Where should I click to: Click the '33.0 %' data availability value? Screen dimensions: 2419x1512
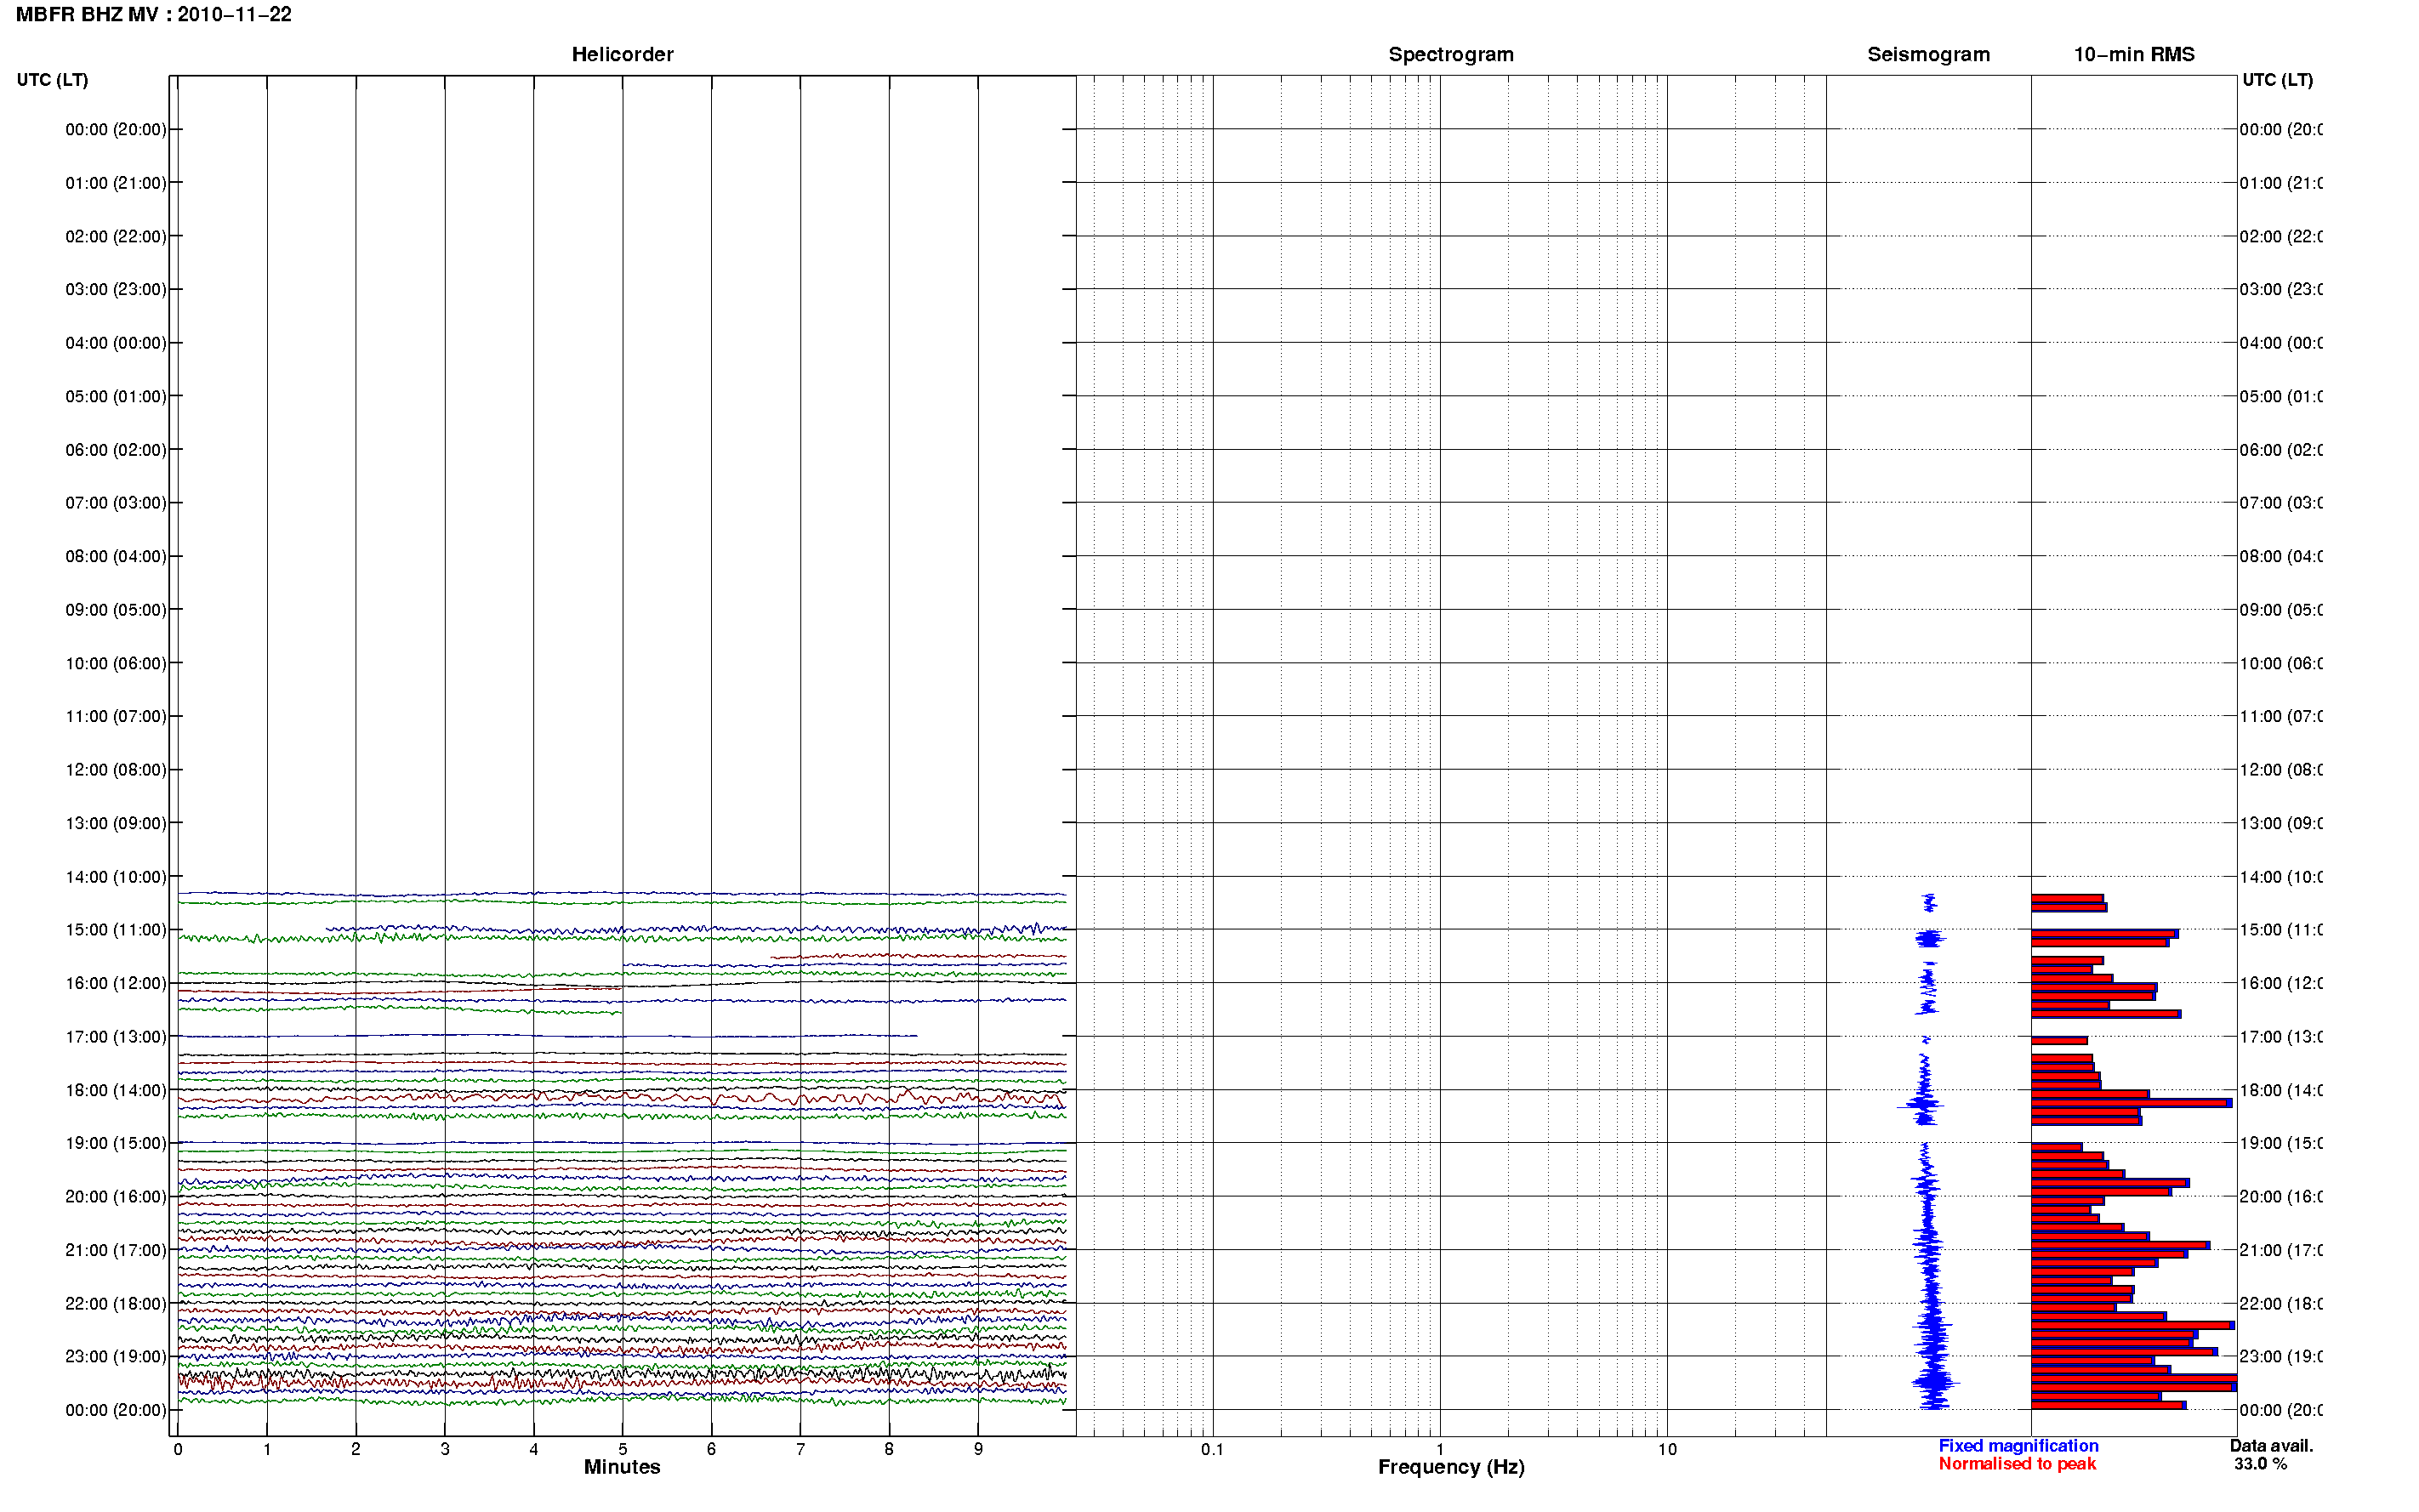[2260, 1464]
